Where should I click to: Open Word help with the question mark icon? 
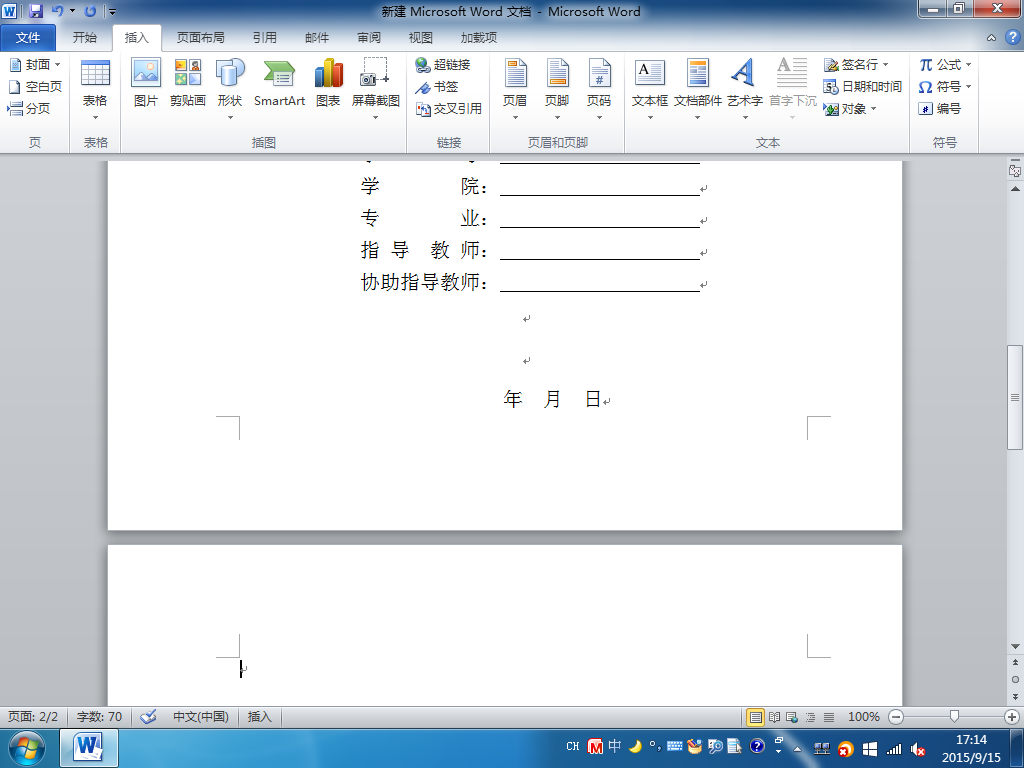click(x=1012, y=37)
